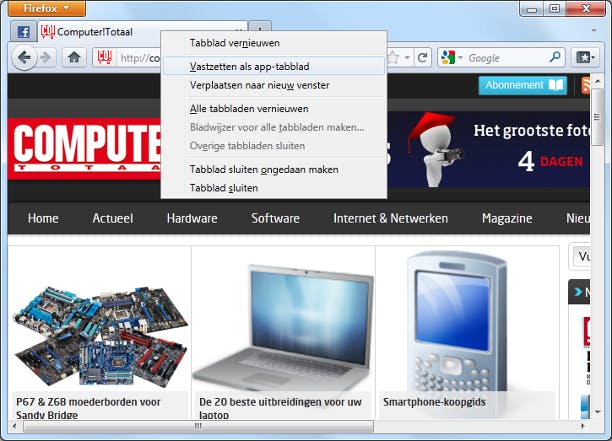Image resolution: width=612 pixels, height=441 pixels.
Task: Click the photo contest banner advertisement
Action: pyautogui.click(x=489, y=149)
